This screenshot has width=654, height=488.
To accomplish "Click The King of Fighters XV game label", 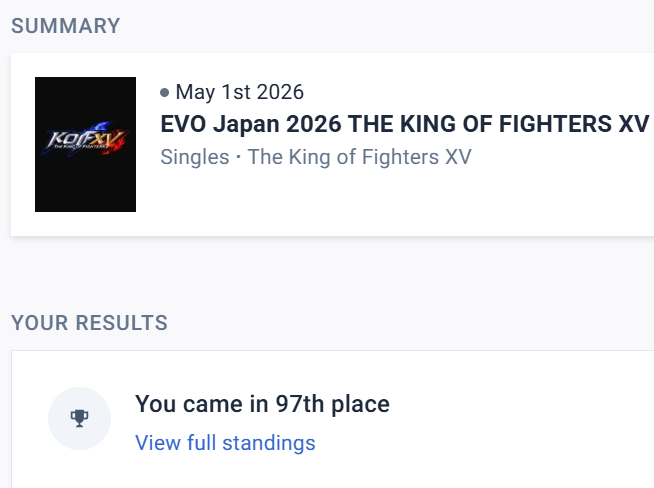I will [360, 157].
